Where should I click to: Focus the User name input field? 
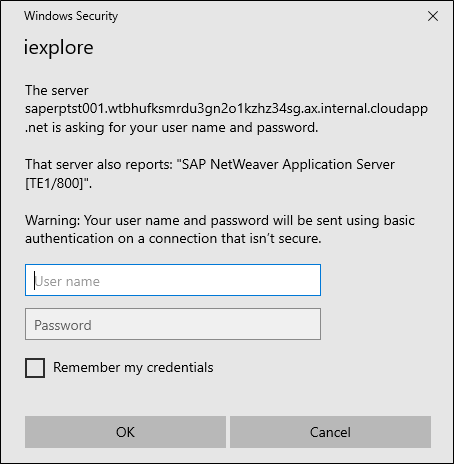tap(173, 280)
